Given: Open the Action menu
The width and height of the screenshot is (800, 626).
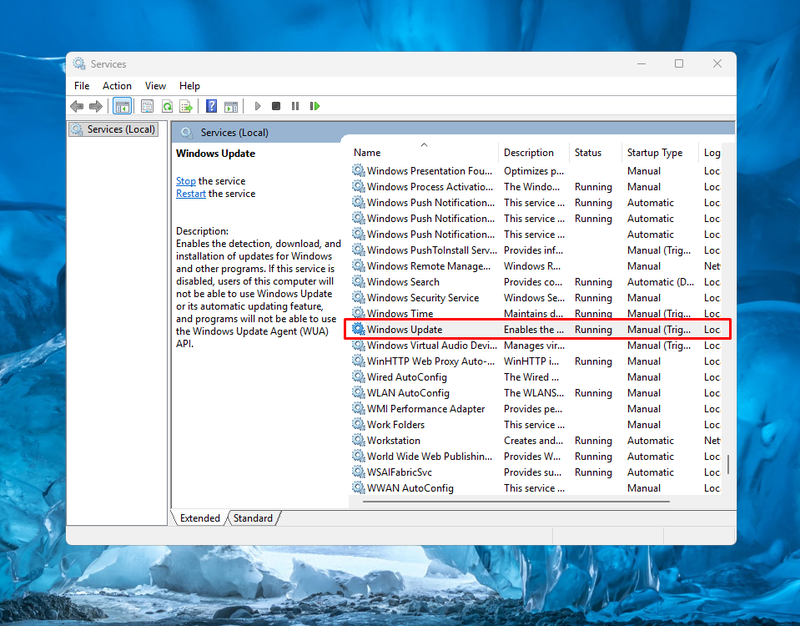Looking at the screenshot, I should [x=117, y=86].
